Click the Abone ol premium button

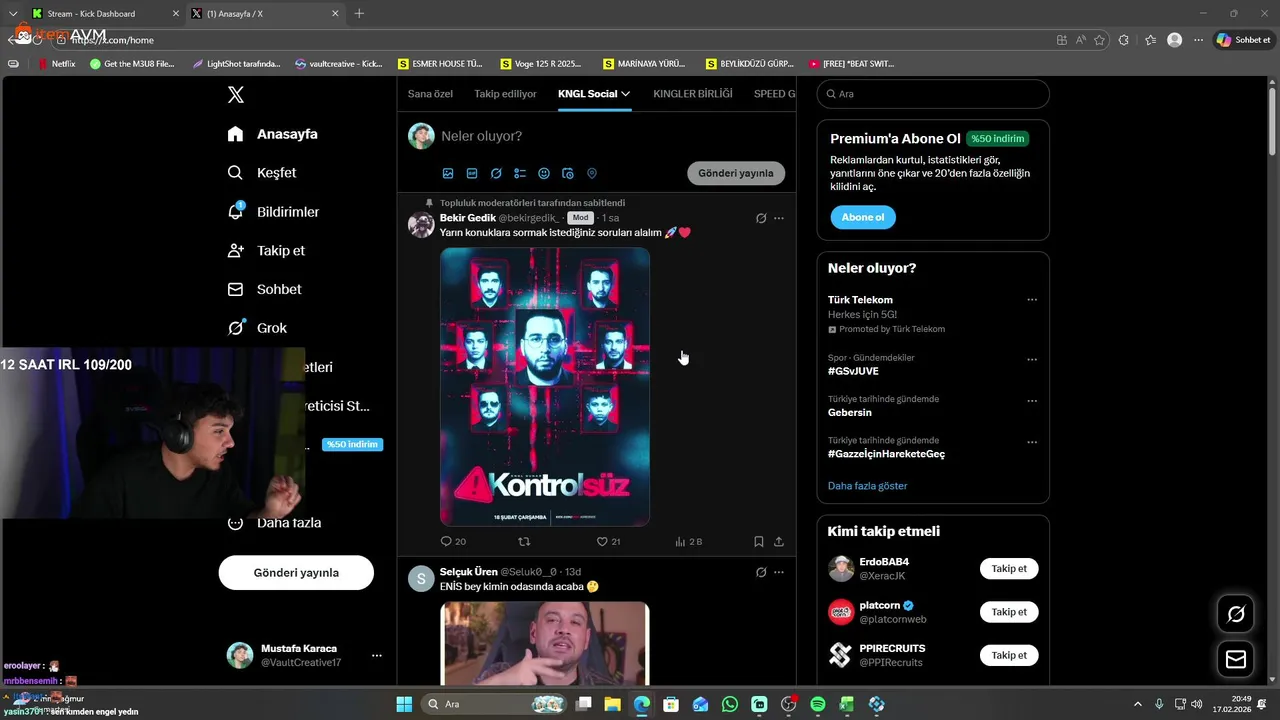pyautogui.click(x=863, y=217)
